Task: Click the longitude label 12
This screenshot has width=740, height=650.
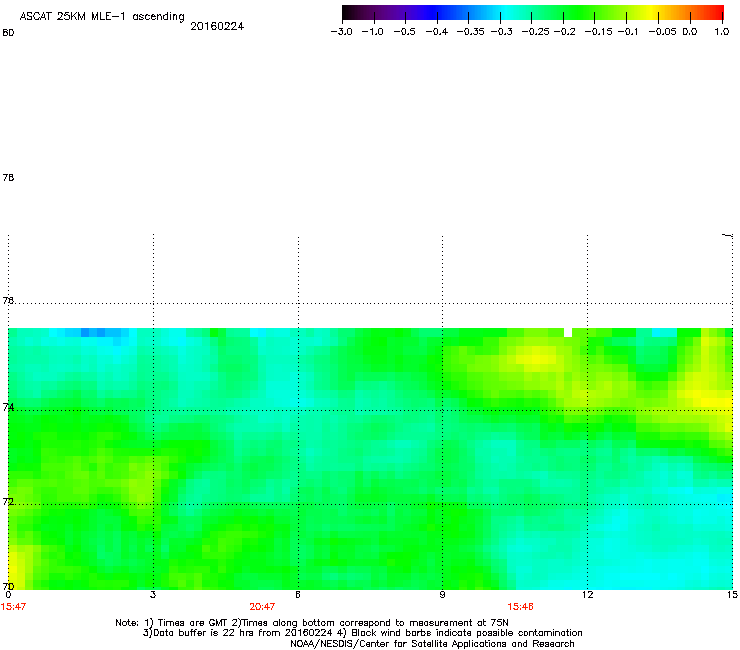Action: click(587, 595)
